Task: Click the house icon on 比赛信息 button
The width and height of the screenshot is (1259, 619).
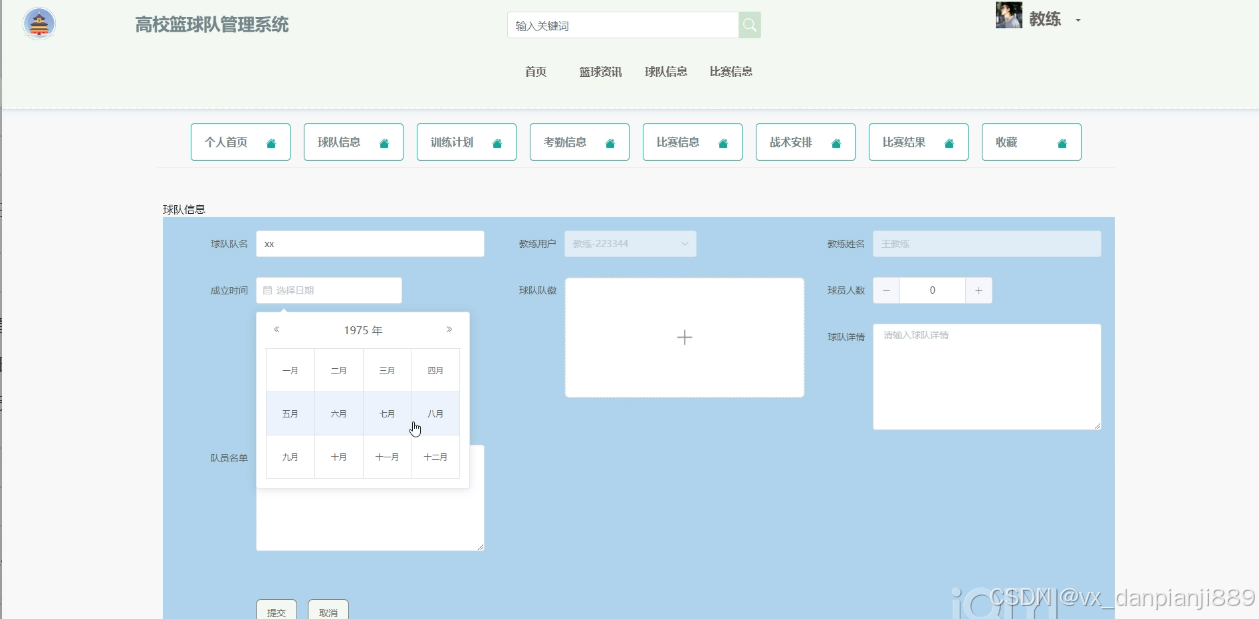Action: click(723, 143)
